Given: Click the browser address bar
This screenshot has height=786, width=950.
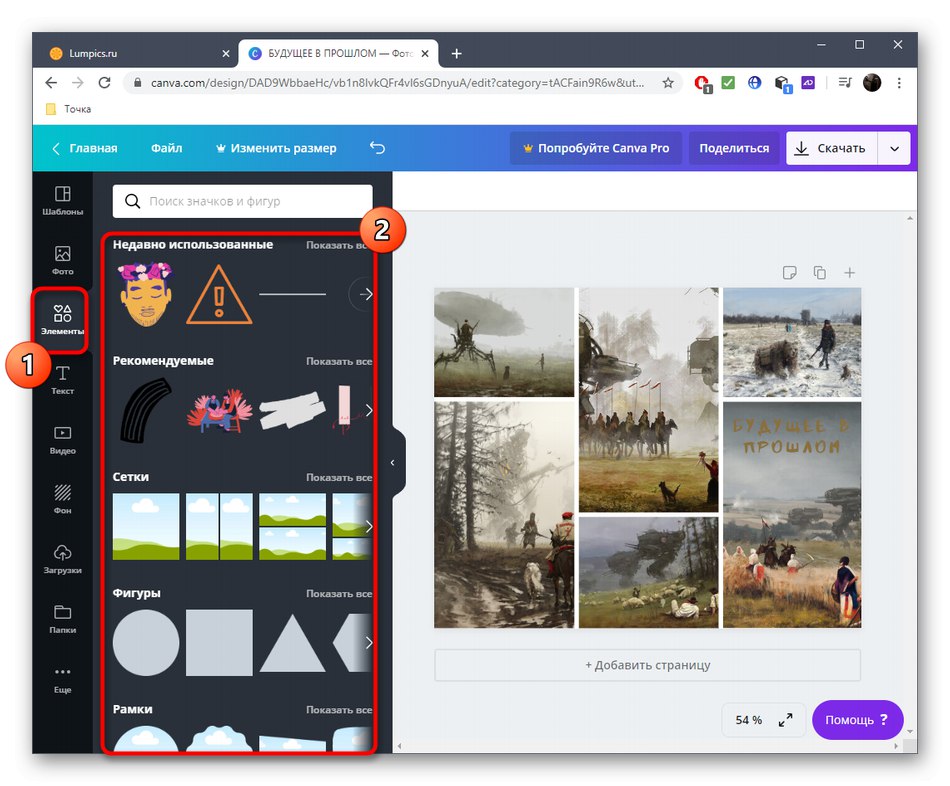Looking at the screenshot, I should point(397,82).
